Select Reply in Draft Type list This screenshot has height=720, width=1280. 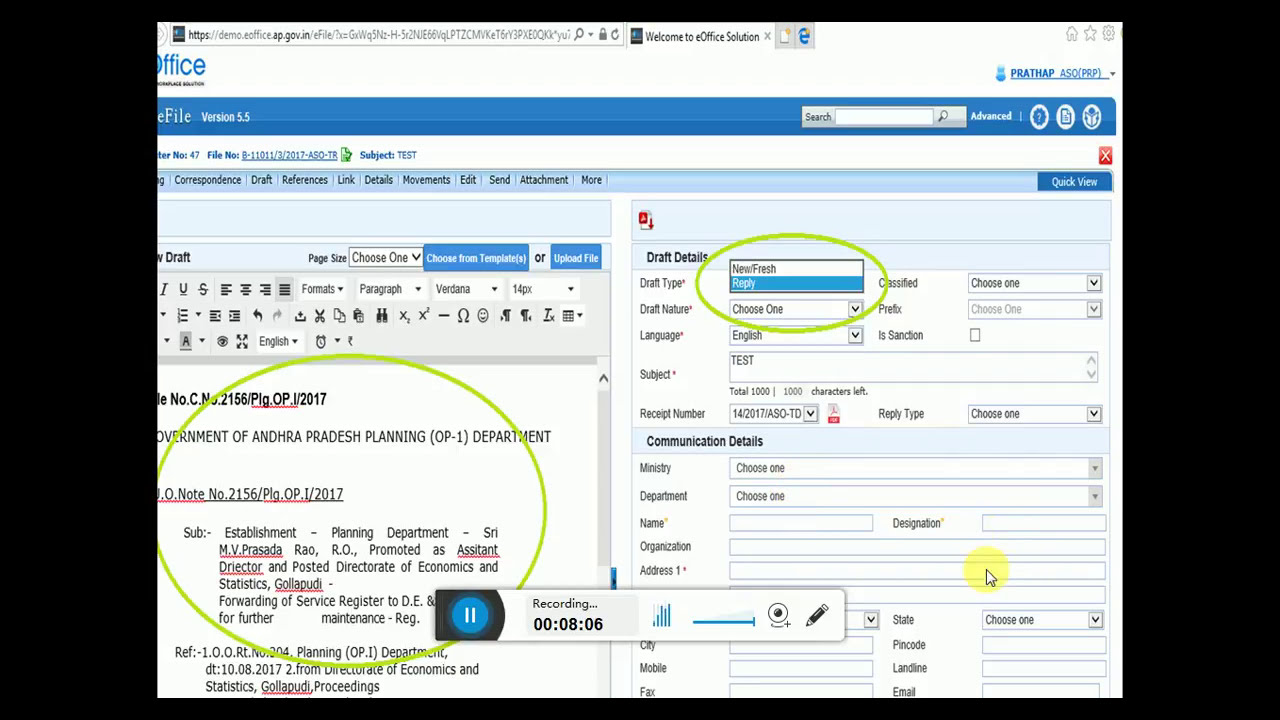click(796, 283)
